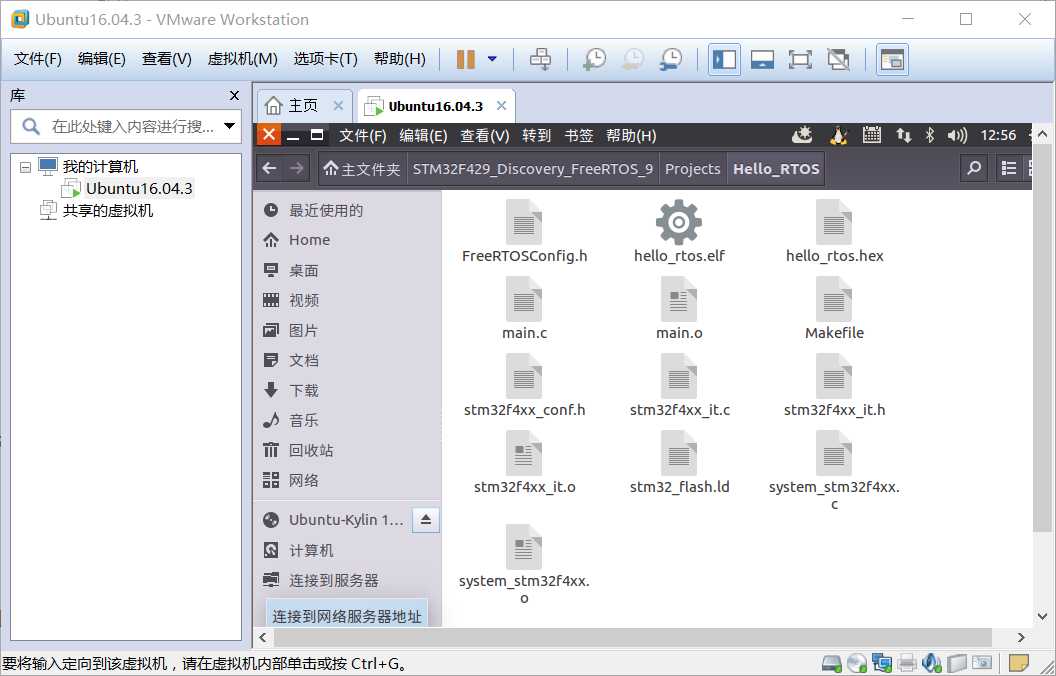Expand the library search dropdown arrow
The height and width of the screenshot is (676, 1056).
[229, 126]
